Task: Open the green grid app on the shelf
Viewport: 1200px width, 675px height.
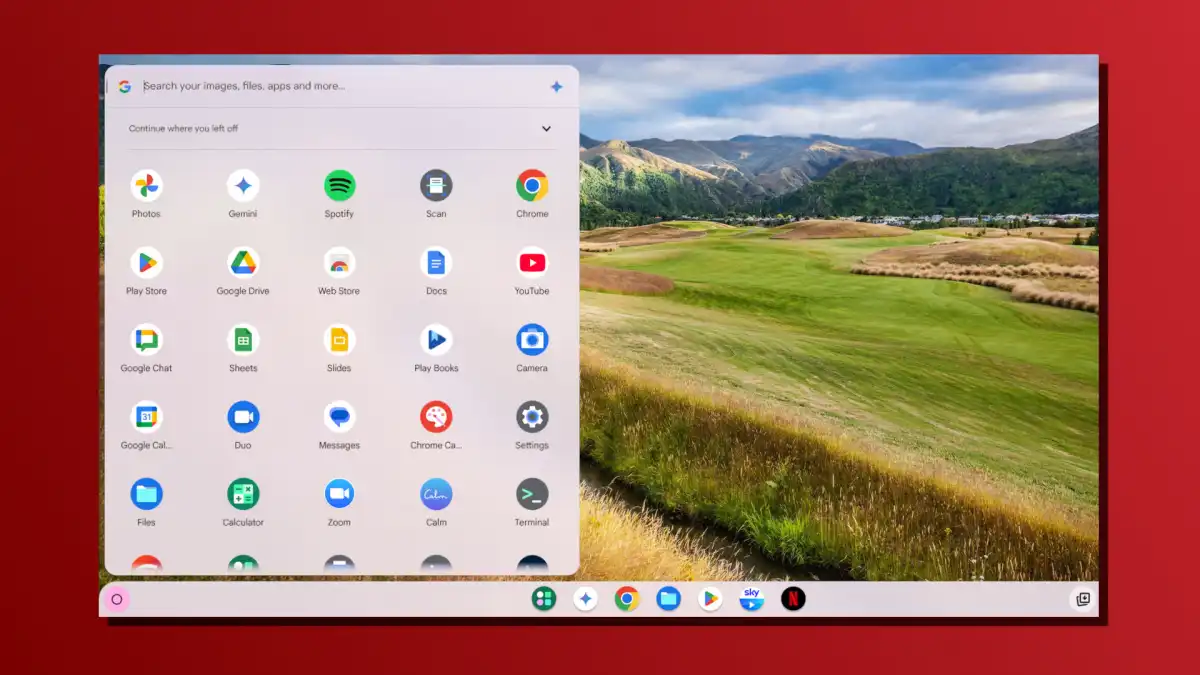Action: (544, 599)
